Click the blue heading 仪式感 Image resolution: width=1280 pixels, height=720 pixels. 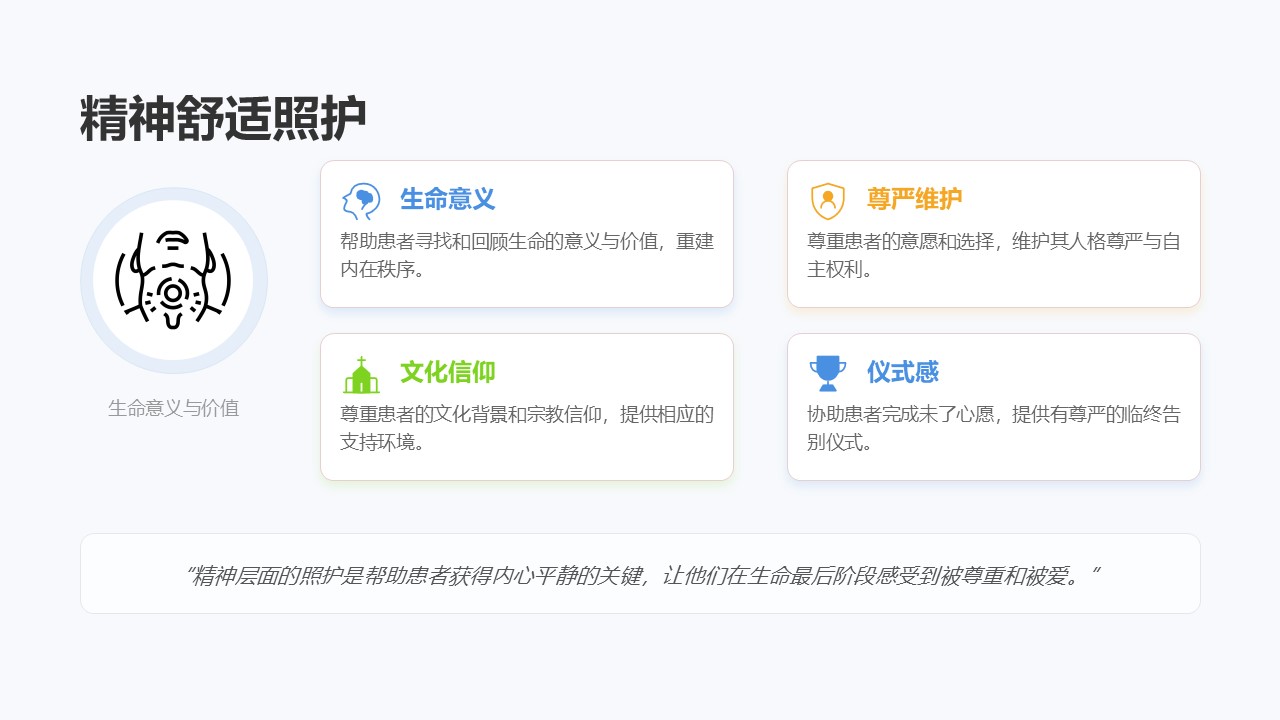(902, 372)
